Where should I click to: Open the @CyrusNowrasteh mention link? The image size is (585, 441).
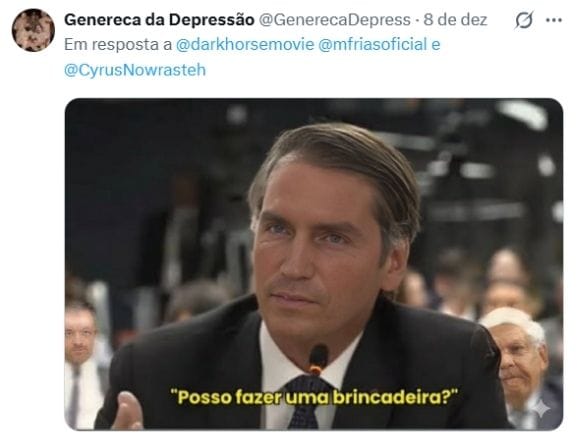pos(135,70)
